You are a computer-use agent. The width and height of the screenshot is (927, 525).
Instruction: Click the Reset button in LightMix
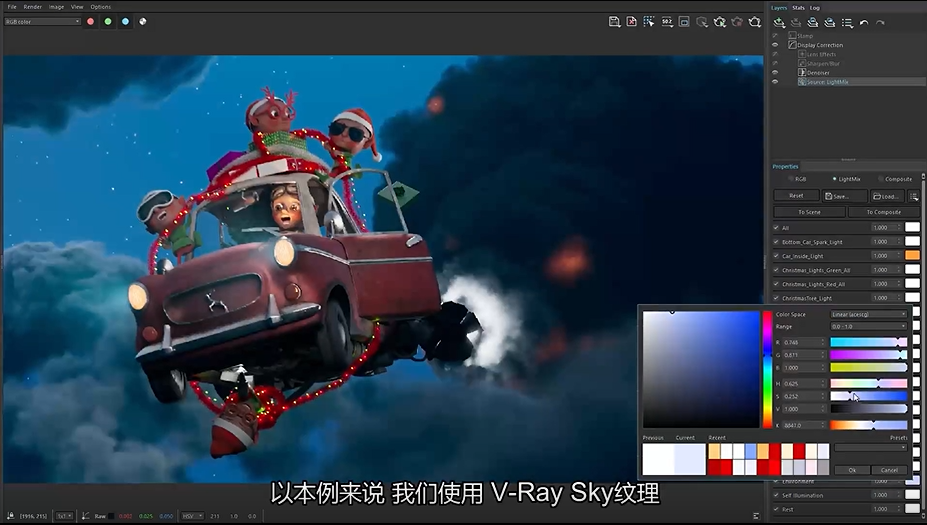pos(796,196)
